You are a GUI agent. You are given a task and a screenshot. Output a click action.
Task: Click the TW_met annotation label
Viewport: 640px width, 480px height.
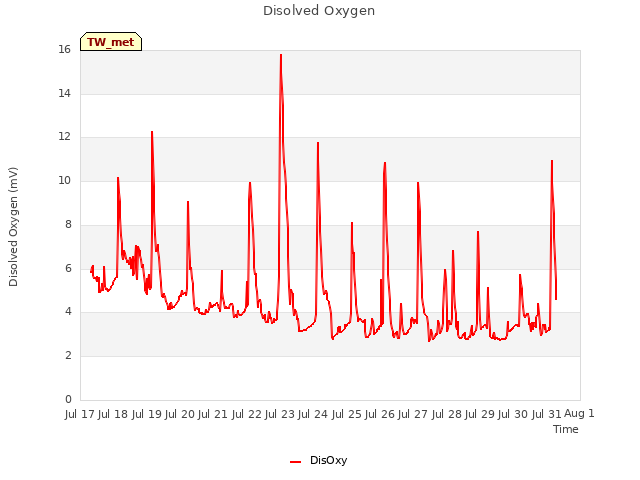pyautogui.click(x=111, y=42)
